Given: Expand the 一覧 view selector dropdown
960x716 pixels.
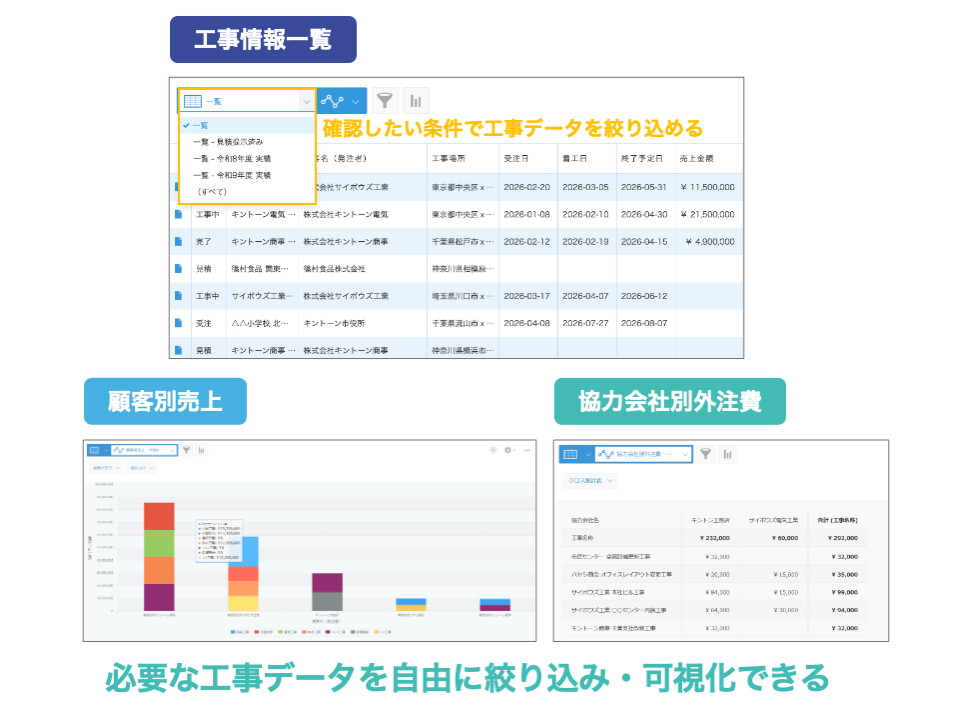Looking at the screenshot, I should click(x=306, y=101).
